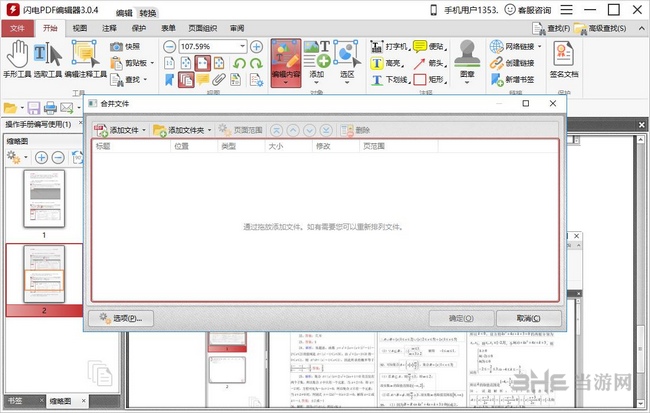Take a snapshot with the camera icon (快照)
The width and height of the screenshot is (650, 413).
click(x=125, y=46)
